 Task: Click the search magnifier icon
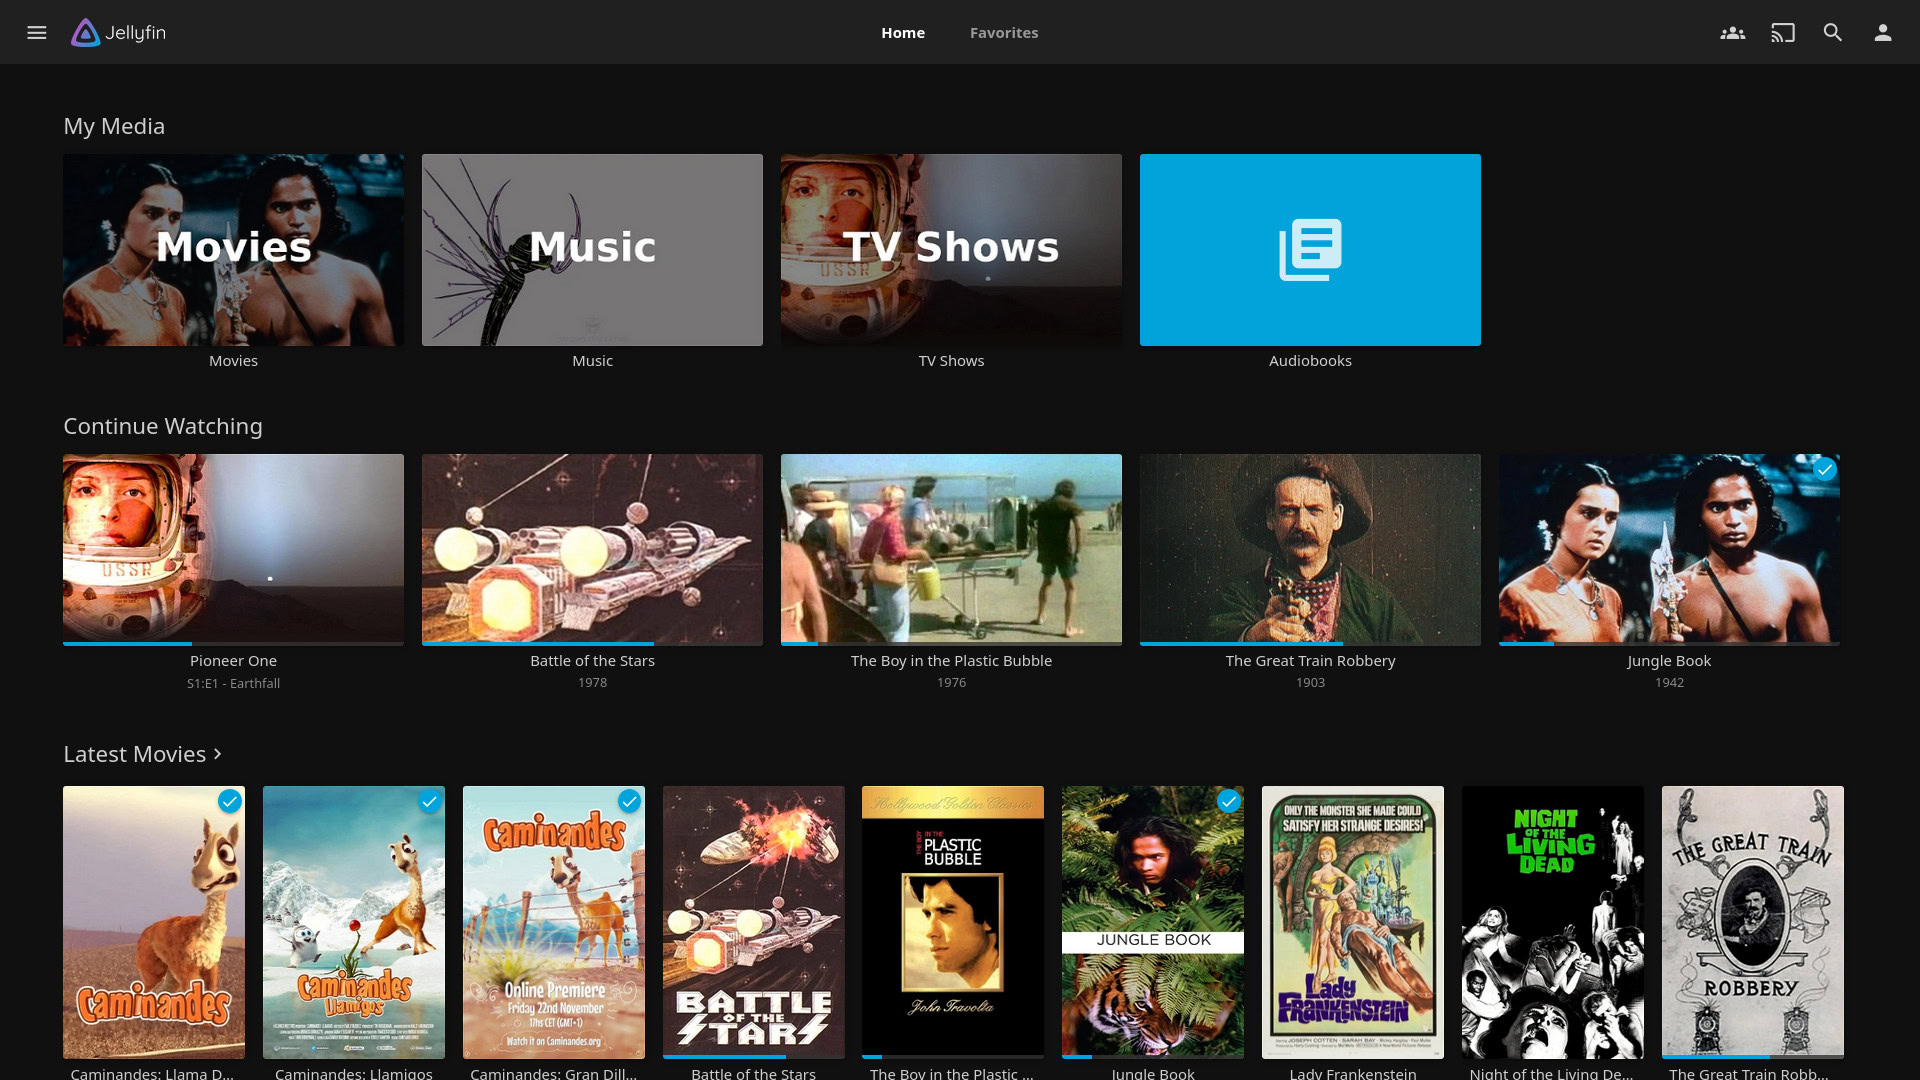click(x=1832, y=32)
